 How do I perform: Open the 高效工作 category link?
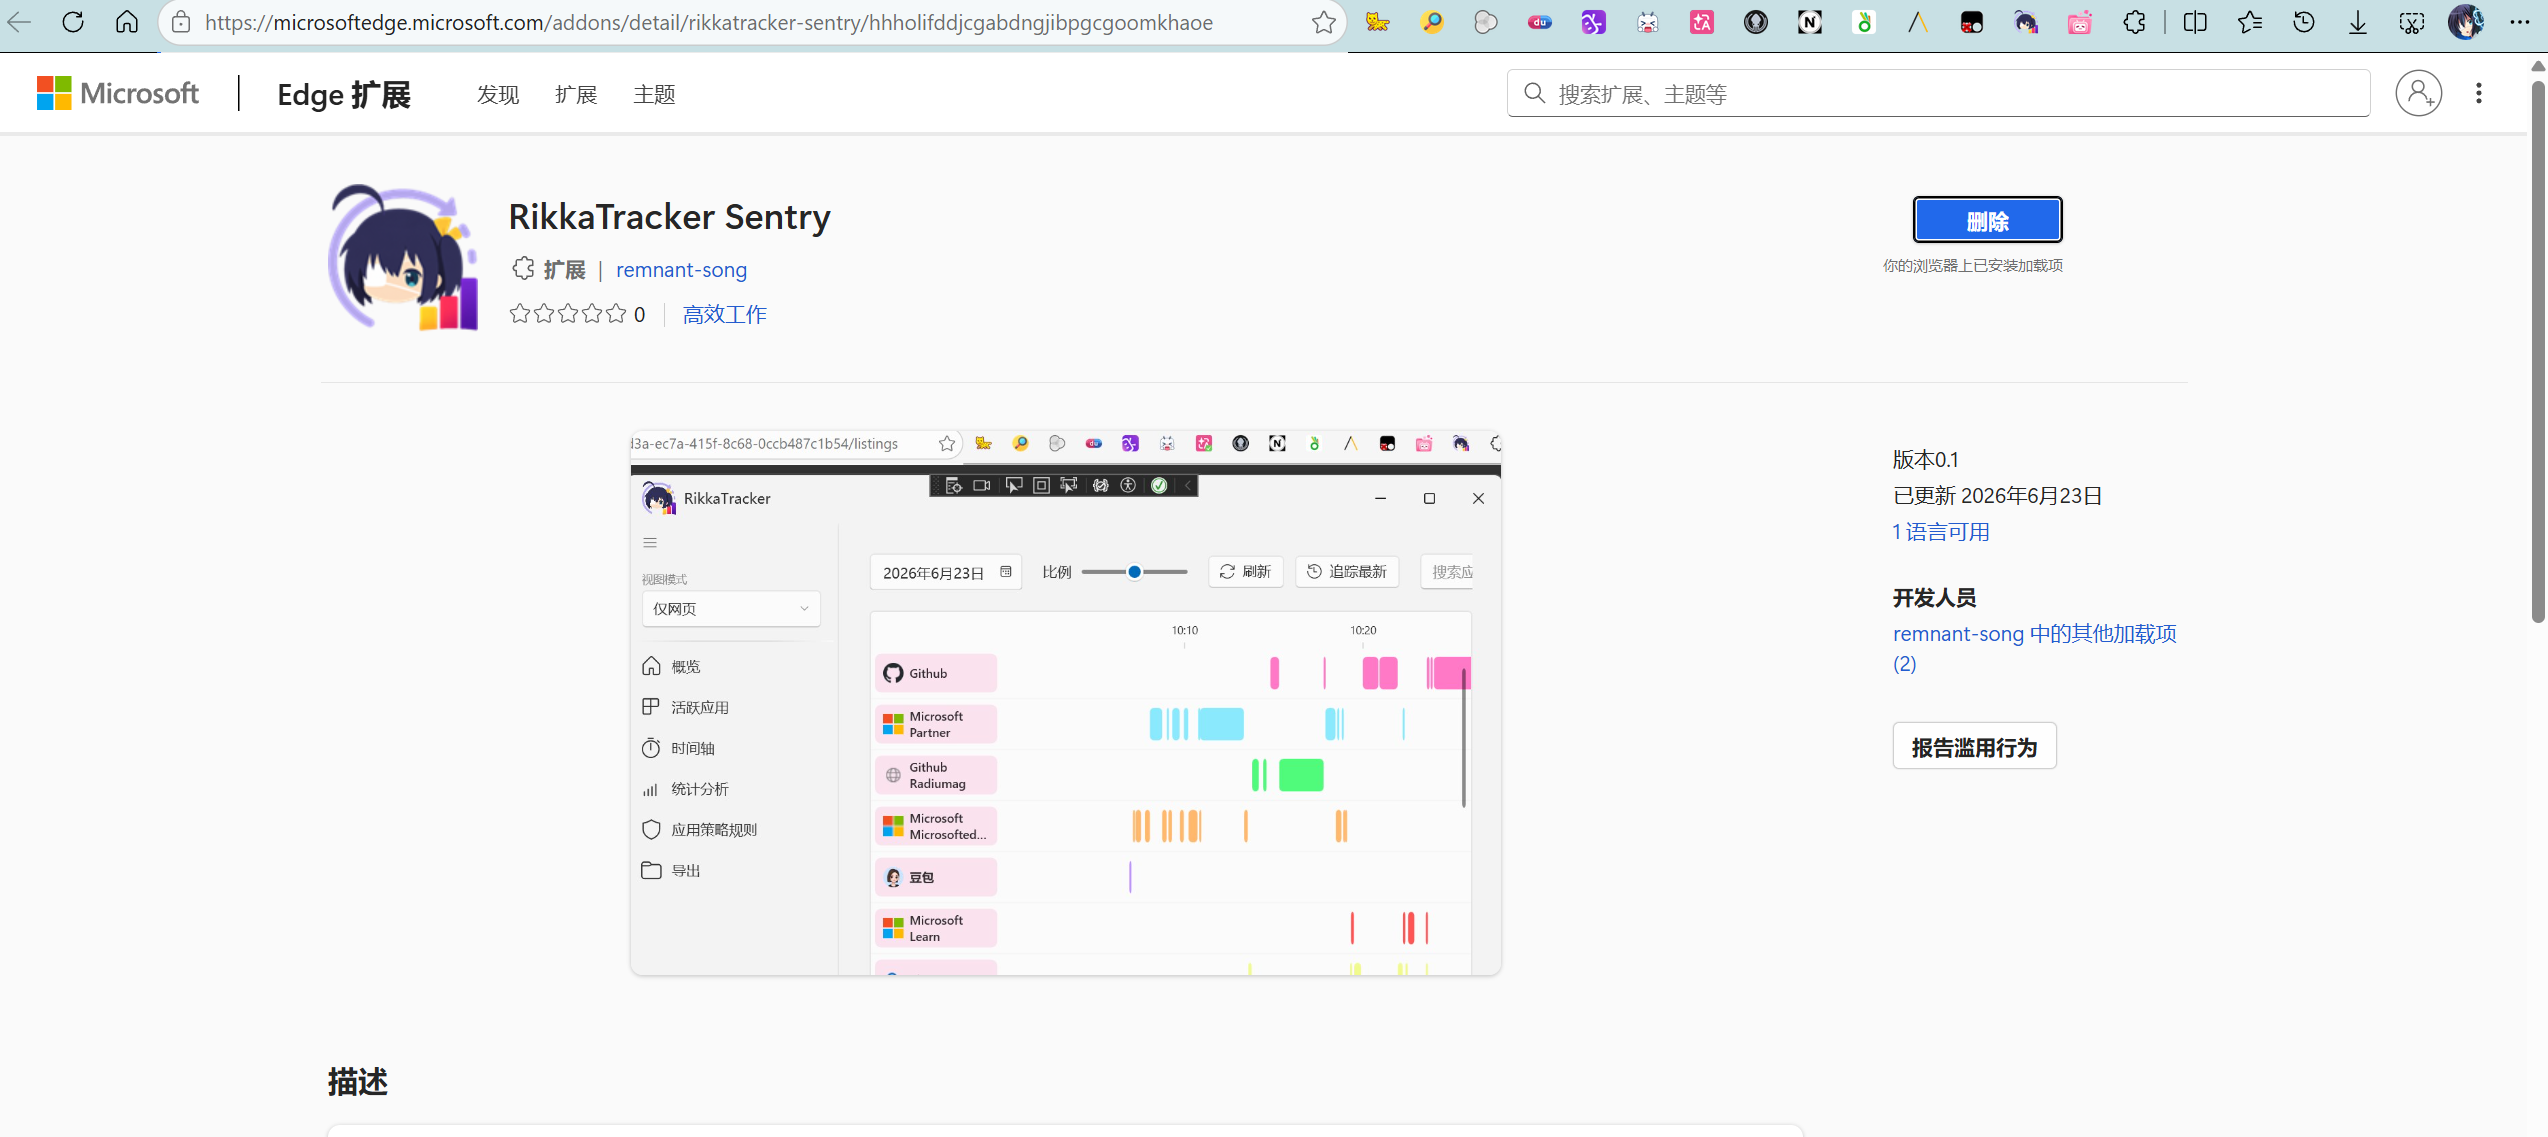(724, 314)
